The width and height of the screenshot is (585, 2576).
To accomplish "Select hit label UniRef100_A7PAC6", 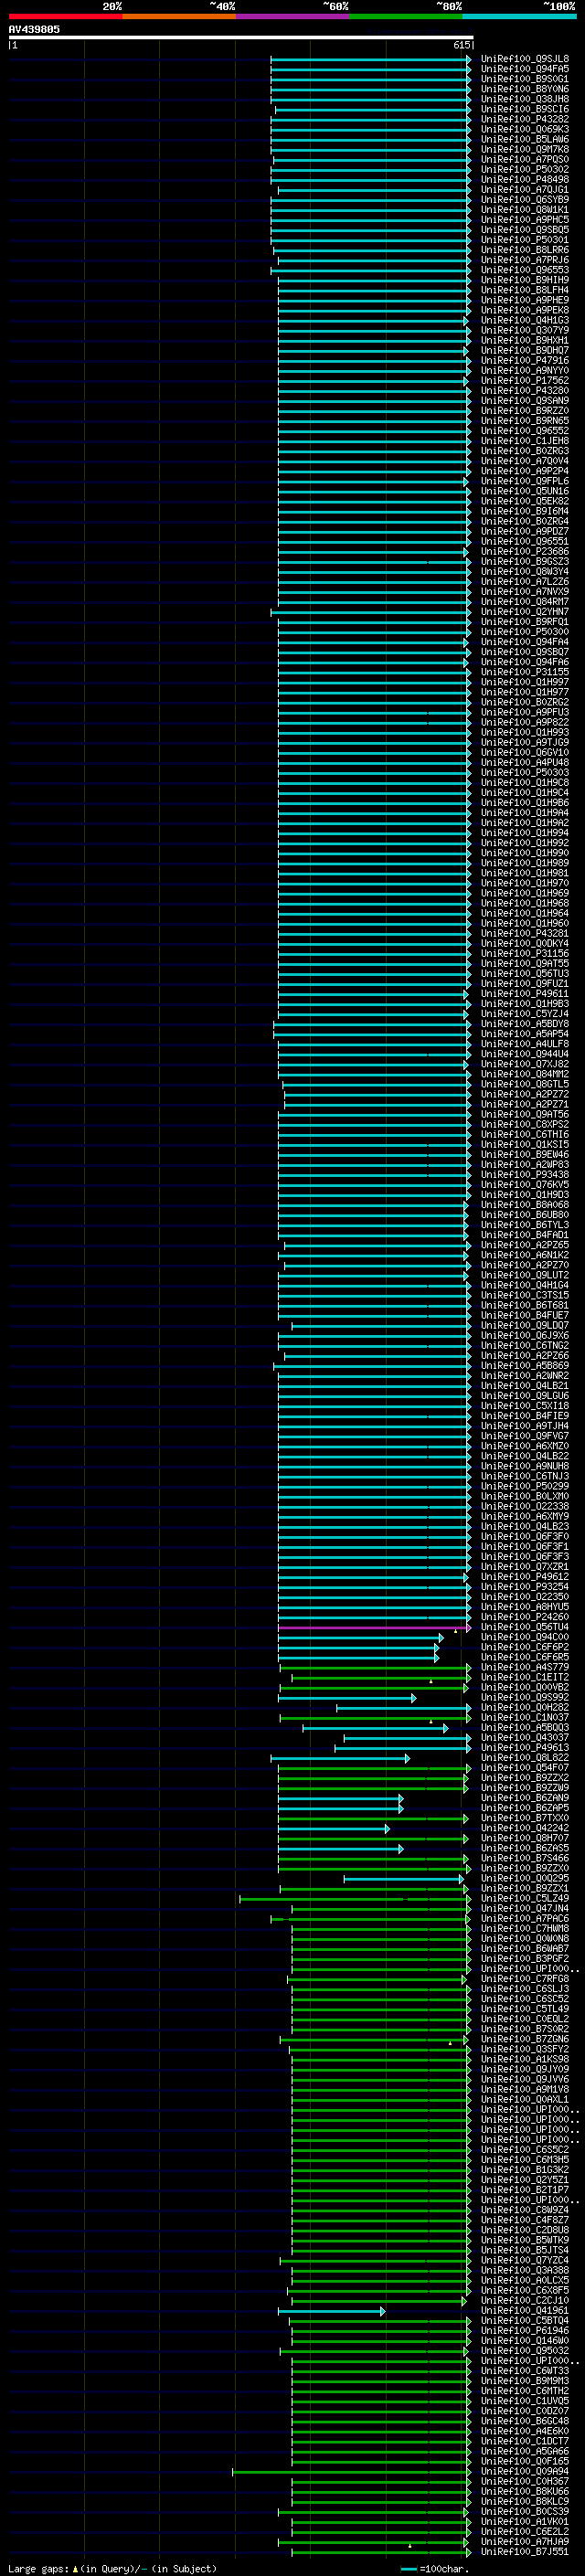I will pyautogui.click(x=524, y=1919).
